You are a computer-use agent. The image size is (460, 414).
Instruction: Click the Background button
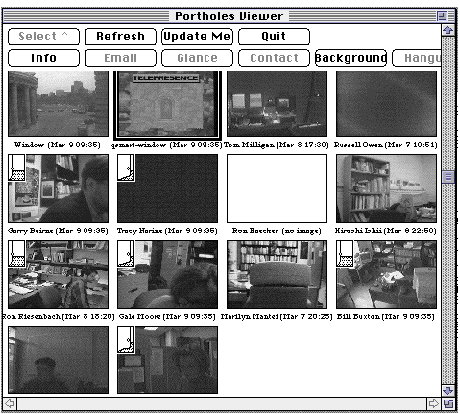click(351, 58)
